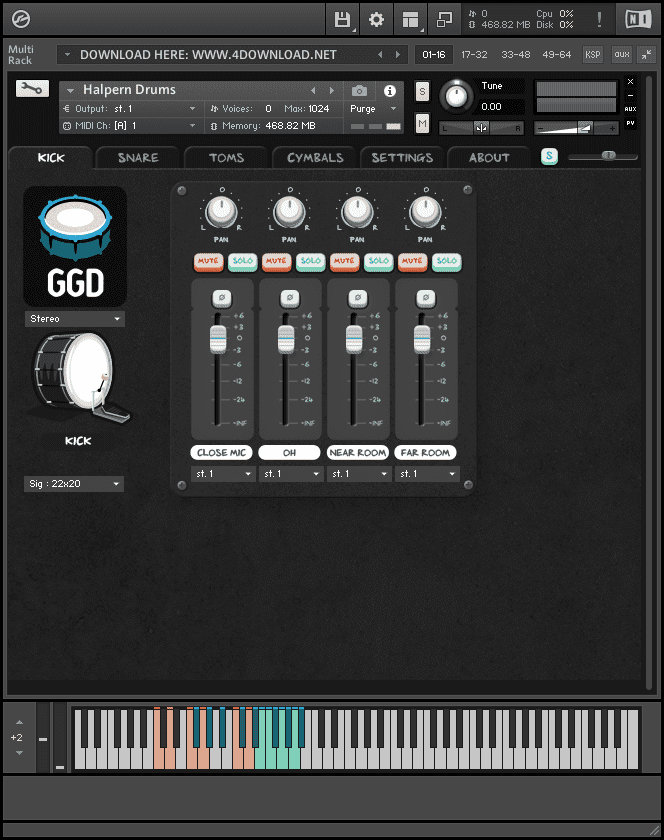Click the minimized view window icon
Screen dimensions: 664x840
[x=444, y=20]
